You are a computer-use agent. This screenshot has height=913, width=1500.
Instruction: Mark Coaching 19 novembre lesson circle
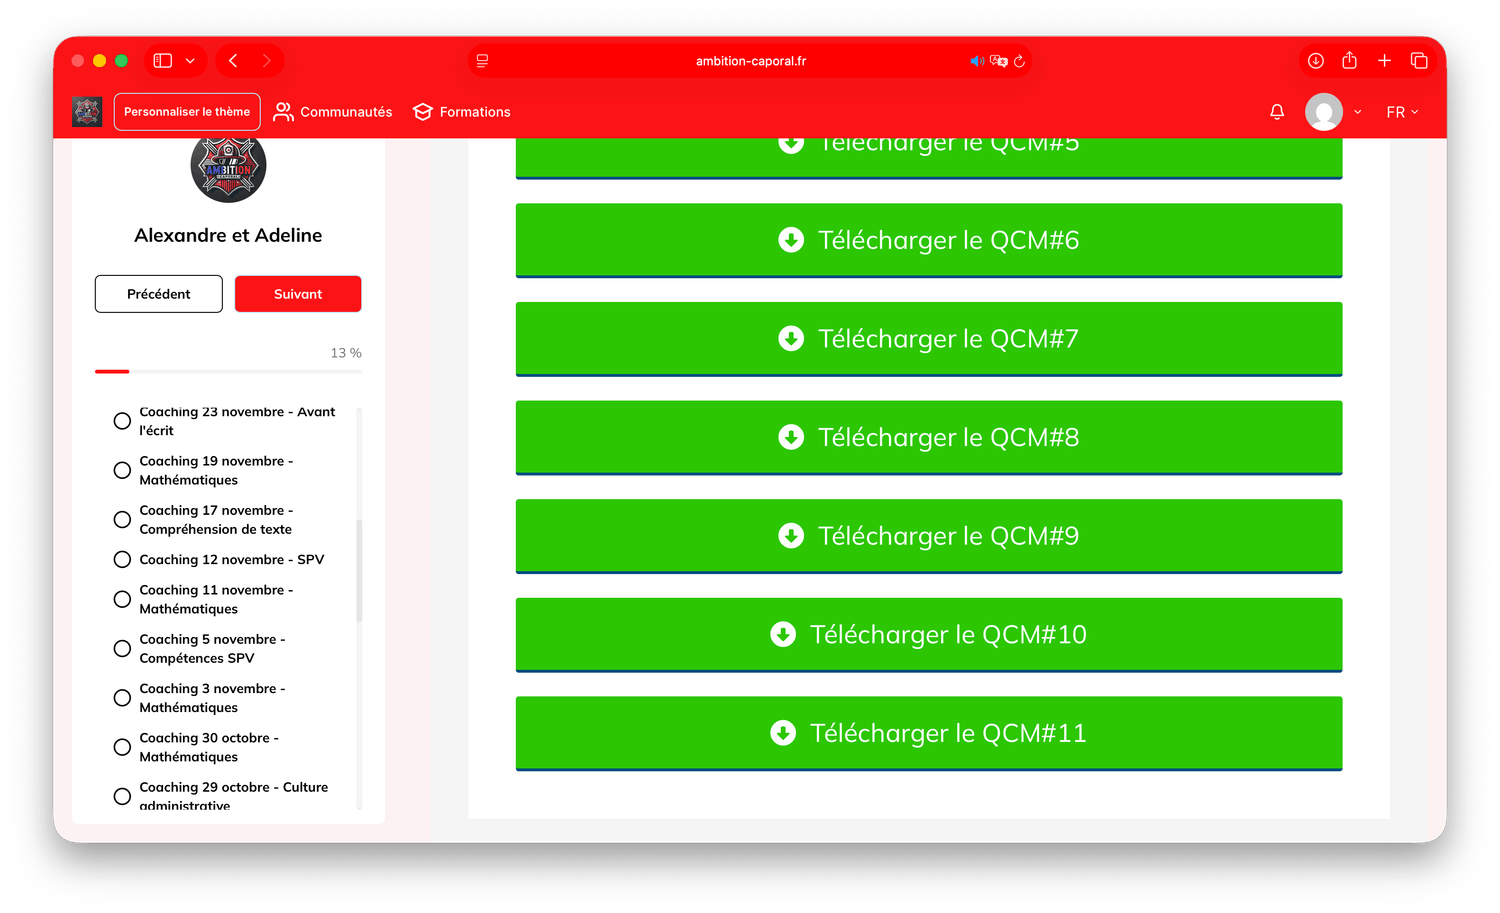122,470
